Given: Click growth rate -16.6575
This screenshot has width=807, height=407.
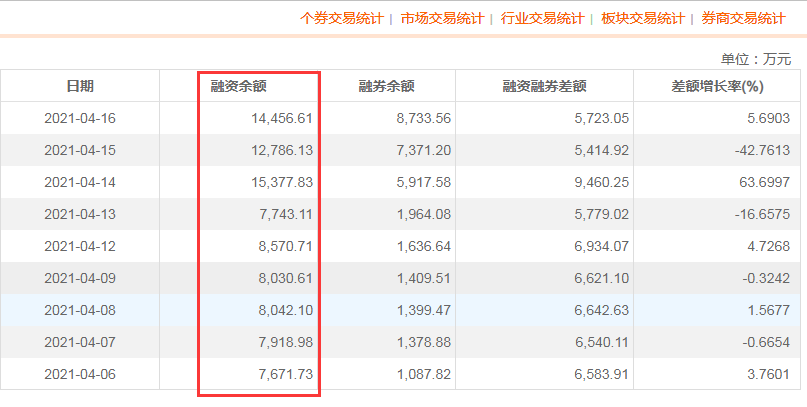Looking at the screenshot, I should pyautogui.click(x=763, y=214).
